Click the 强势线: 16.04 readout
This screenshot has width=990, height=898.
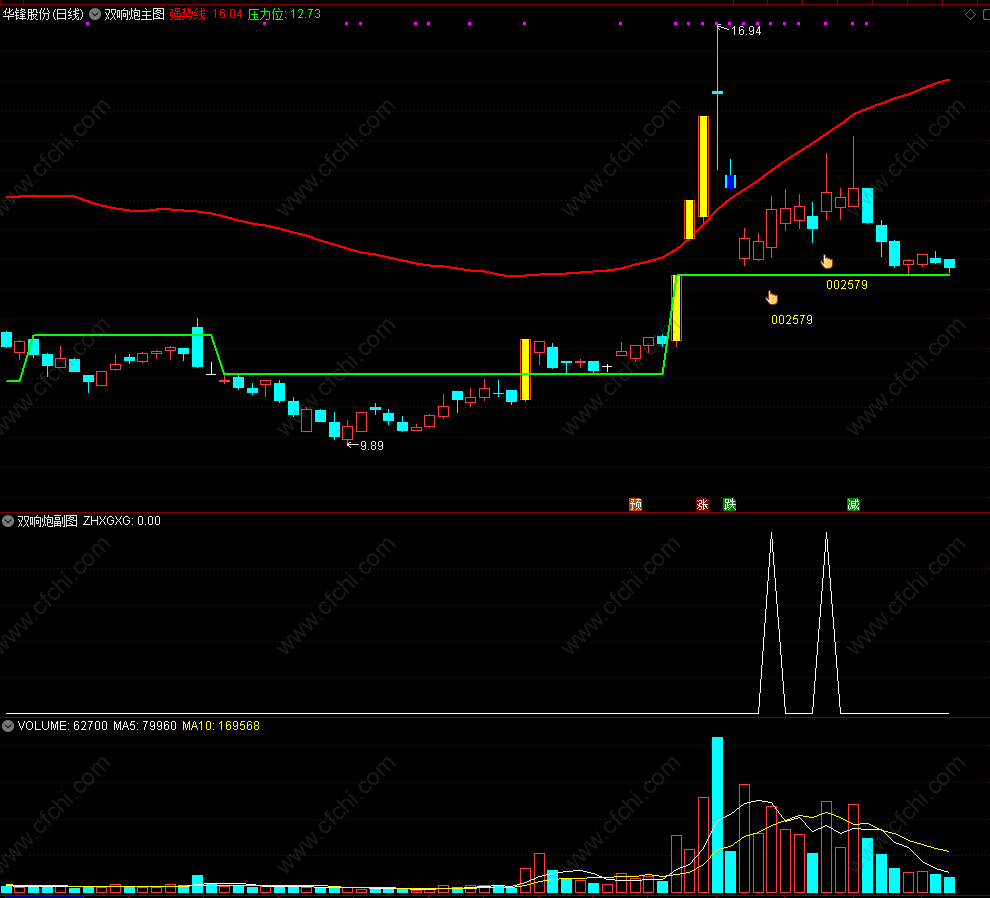coord(206,14)
